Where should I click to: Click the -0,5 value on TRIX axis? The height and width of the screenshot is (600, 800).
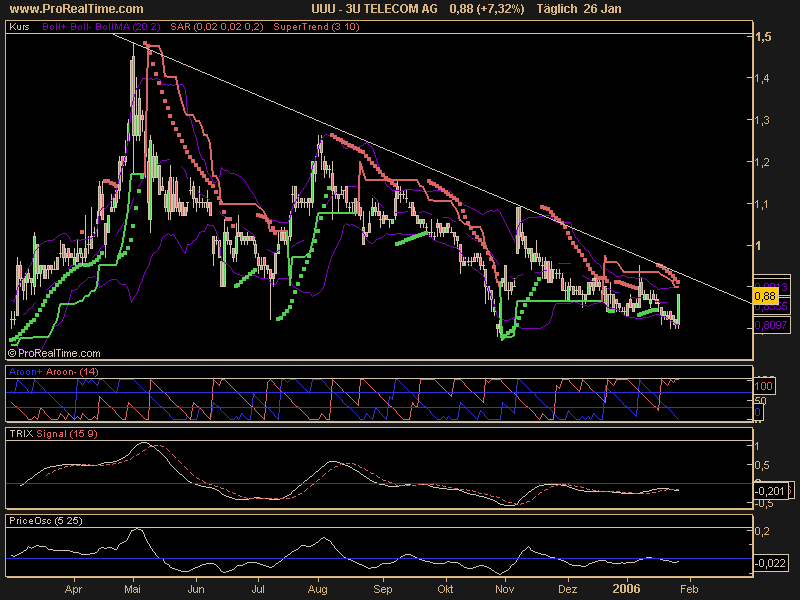(x=763, y=503)
